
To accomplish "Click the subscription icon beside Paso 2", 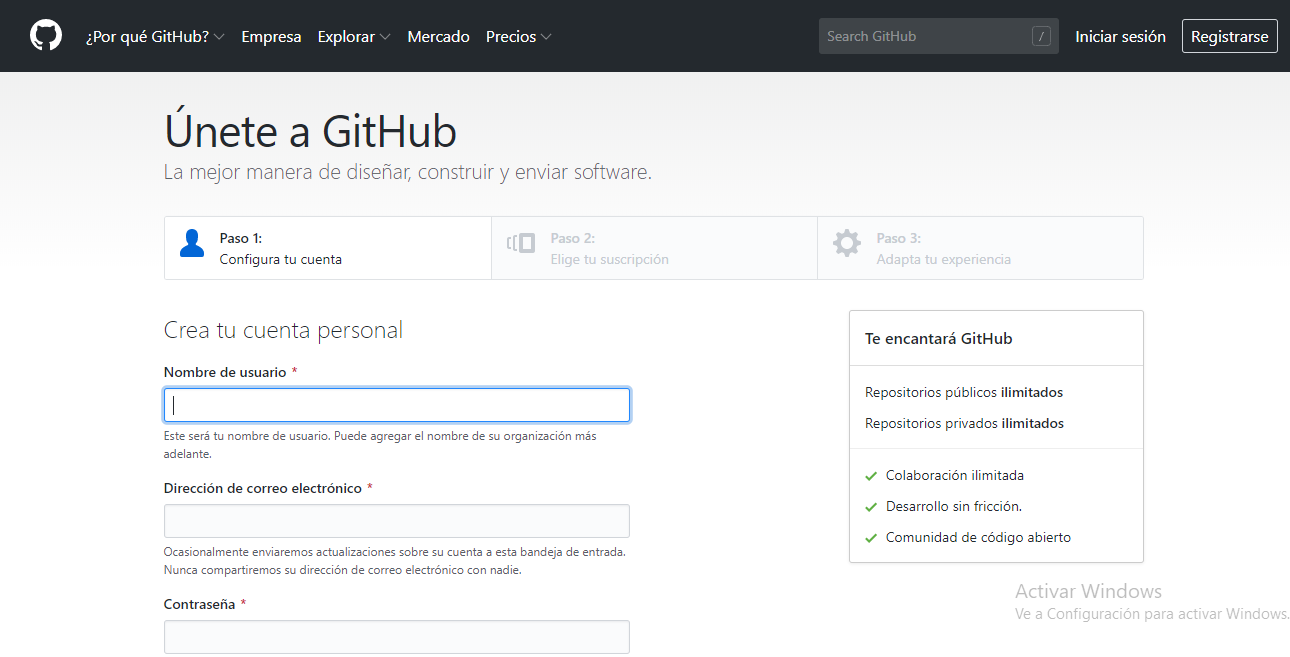I will click(521, 243).
